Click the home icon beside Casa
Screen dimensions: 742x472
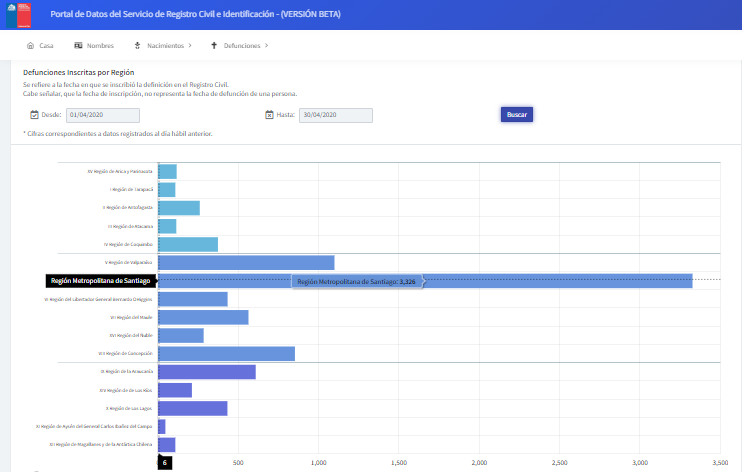31,46
